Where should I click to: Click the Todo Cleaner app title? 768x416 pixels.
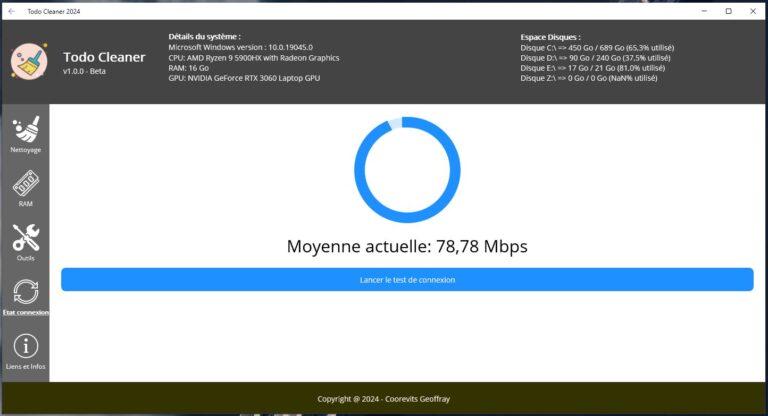pyautogui.click(x=104, y=57)
